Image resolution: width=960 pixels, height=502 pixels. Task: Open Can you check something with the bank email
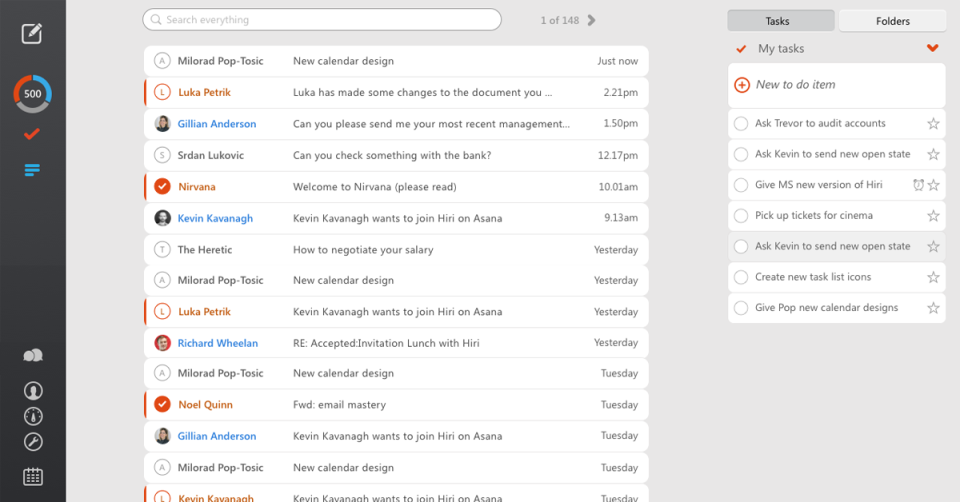[x=396, y=155]
